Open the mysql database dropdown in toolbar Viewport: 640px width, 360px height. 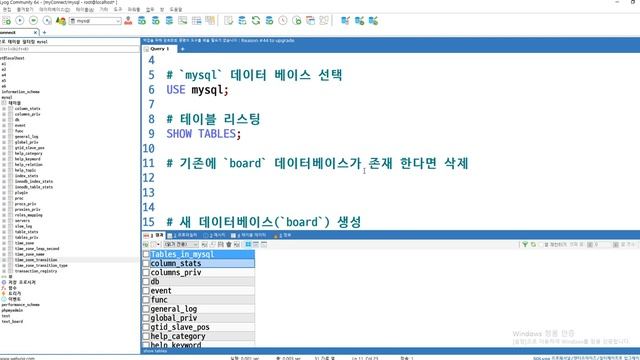pos(95,21)
